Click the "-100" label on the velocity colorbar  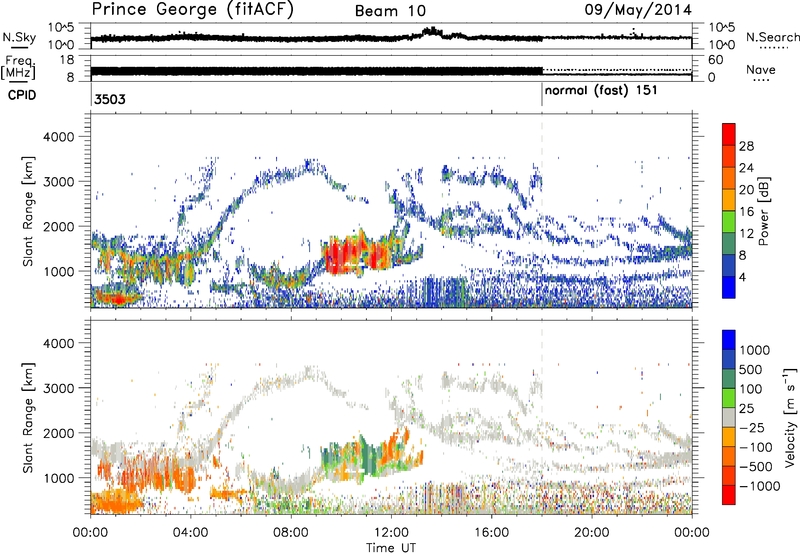pos(756,447)
